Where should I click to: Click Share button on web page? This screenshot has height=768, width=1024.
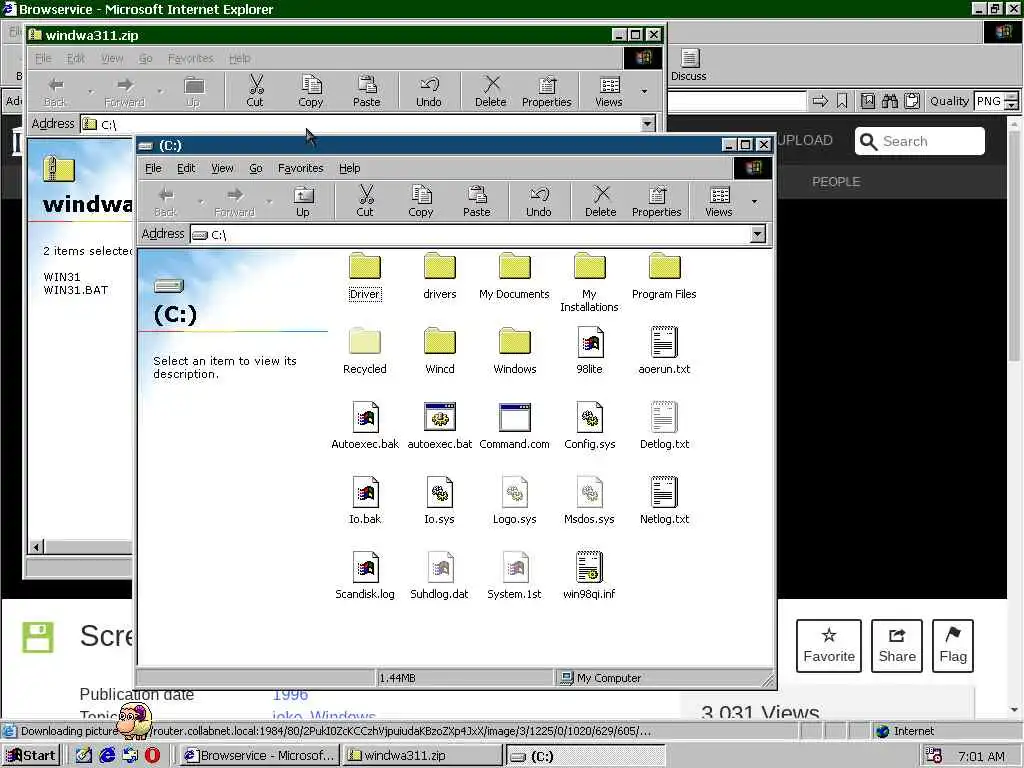(x=897, y=646)
